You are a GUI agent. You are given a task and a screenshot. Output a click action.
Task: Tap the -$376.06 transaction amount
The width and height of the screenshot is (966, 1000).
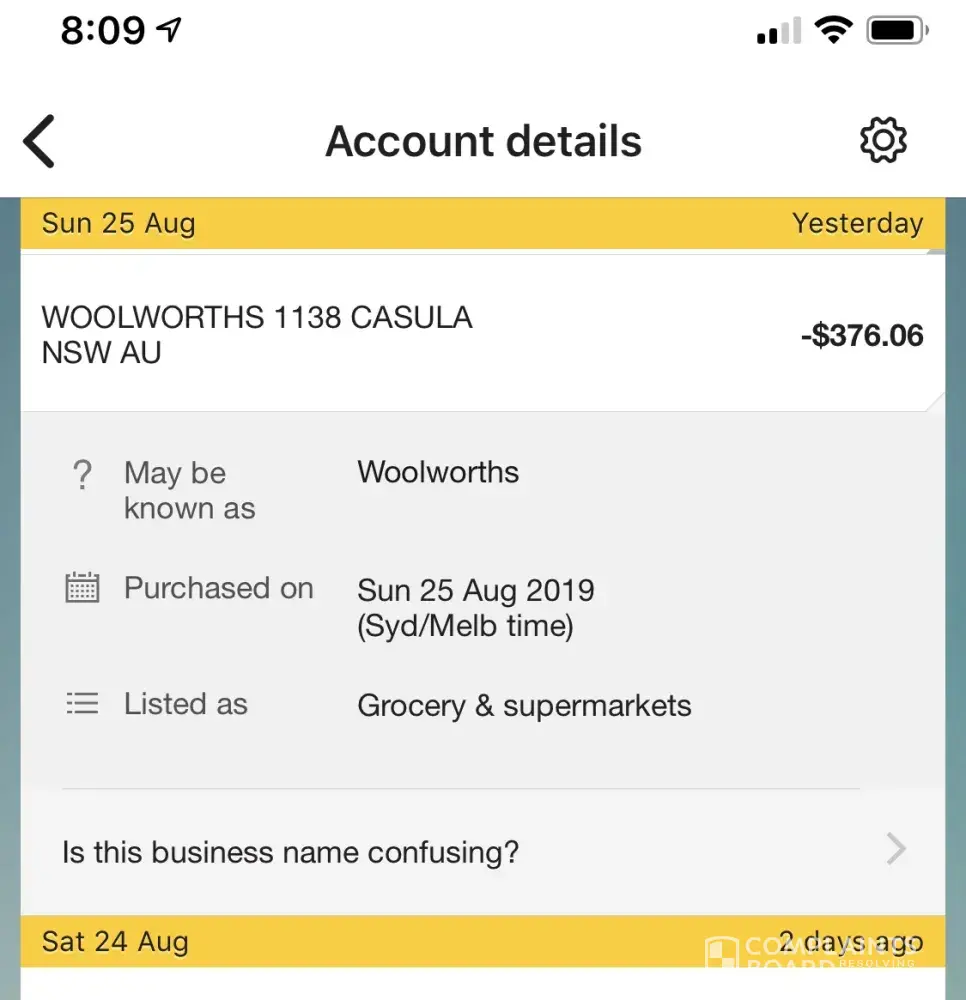pyautogui.click(x=862, y=335)
